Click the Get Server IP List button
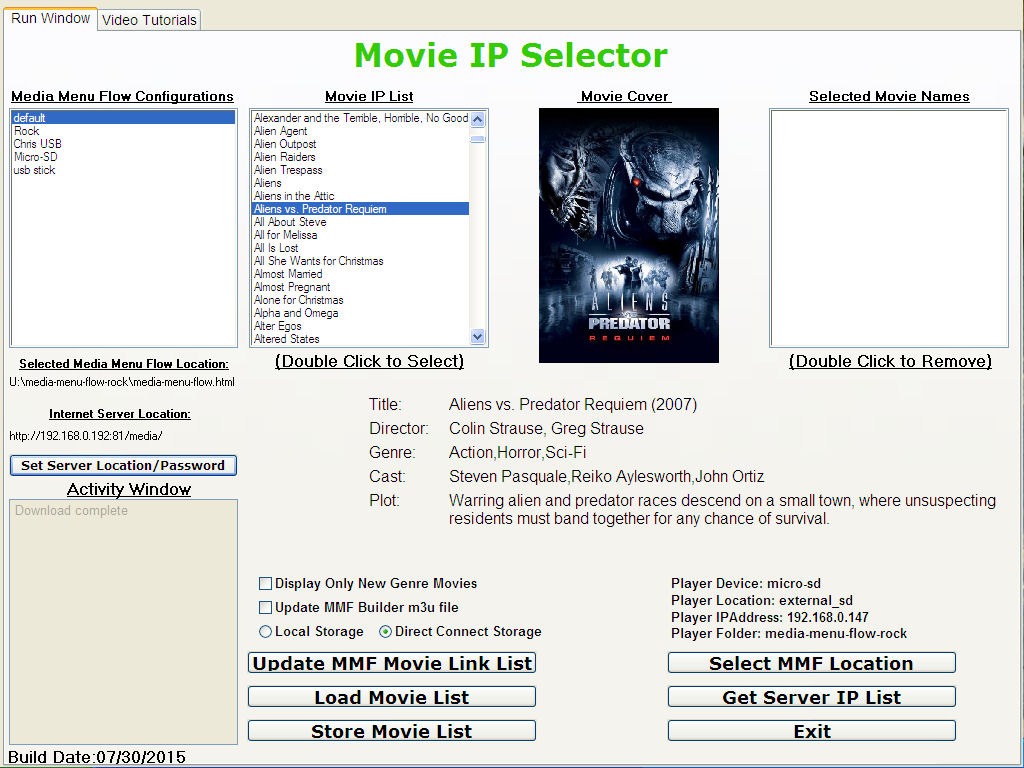This screenshot has width=1024, height=768. click(812, 697)
